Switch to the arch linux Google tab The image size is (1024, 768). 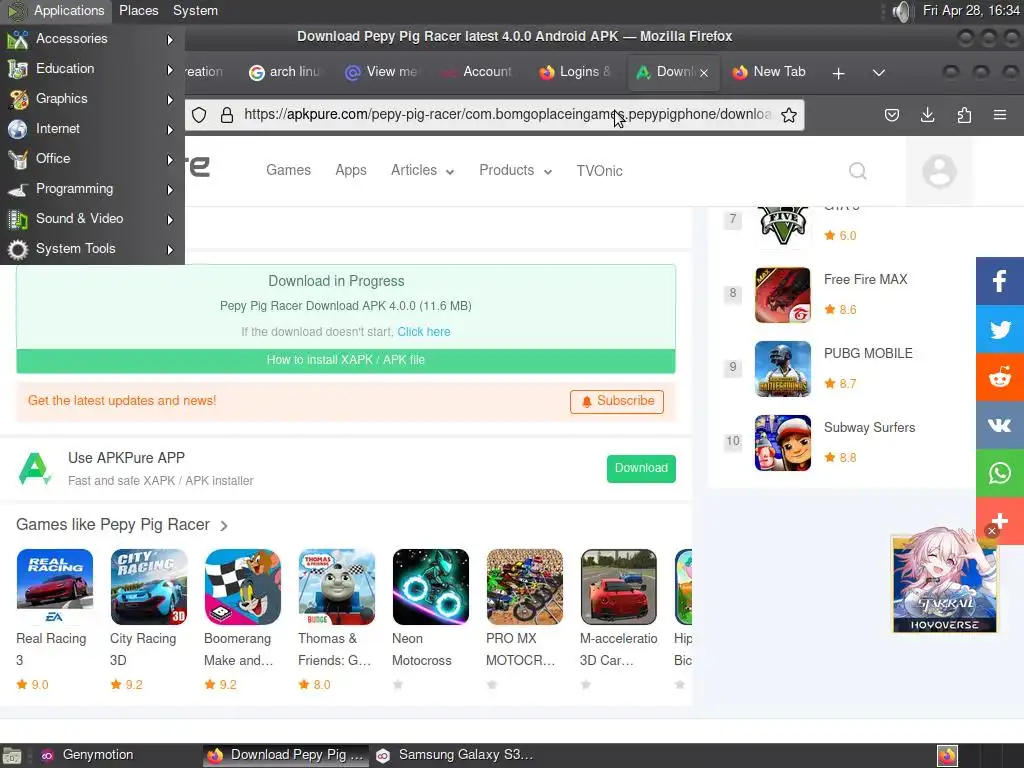tap(285, 72)
